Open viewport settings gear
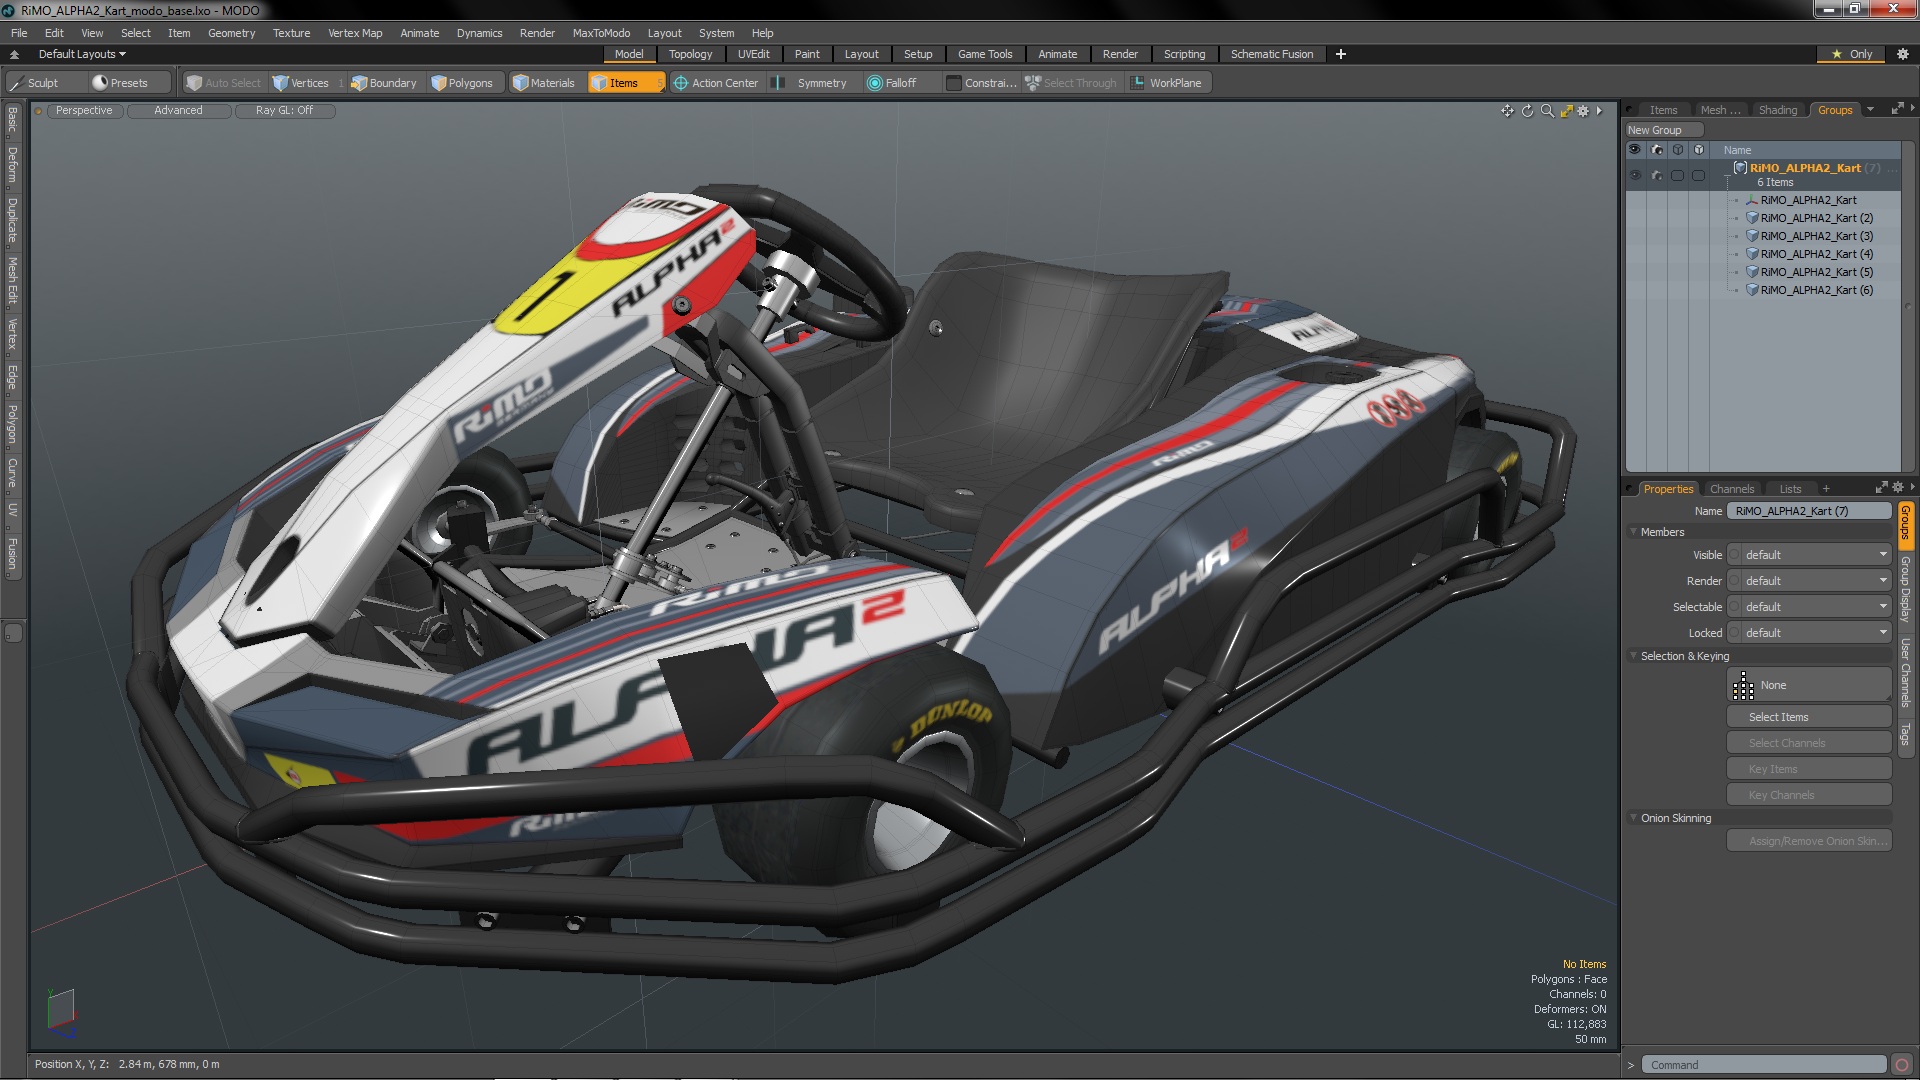 tap(1583, 111)
